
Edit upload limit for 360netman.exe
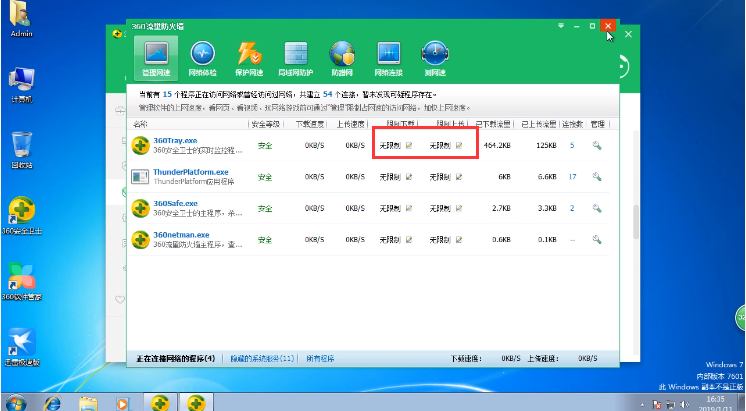[x=459, y=240]
